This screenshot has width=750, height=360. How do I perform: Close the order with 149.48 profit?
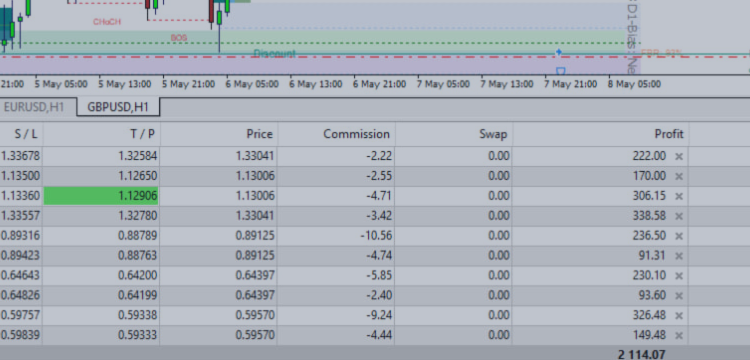coord(679,336)
